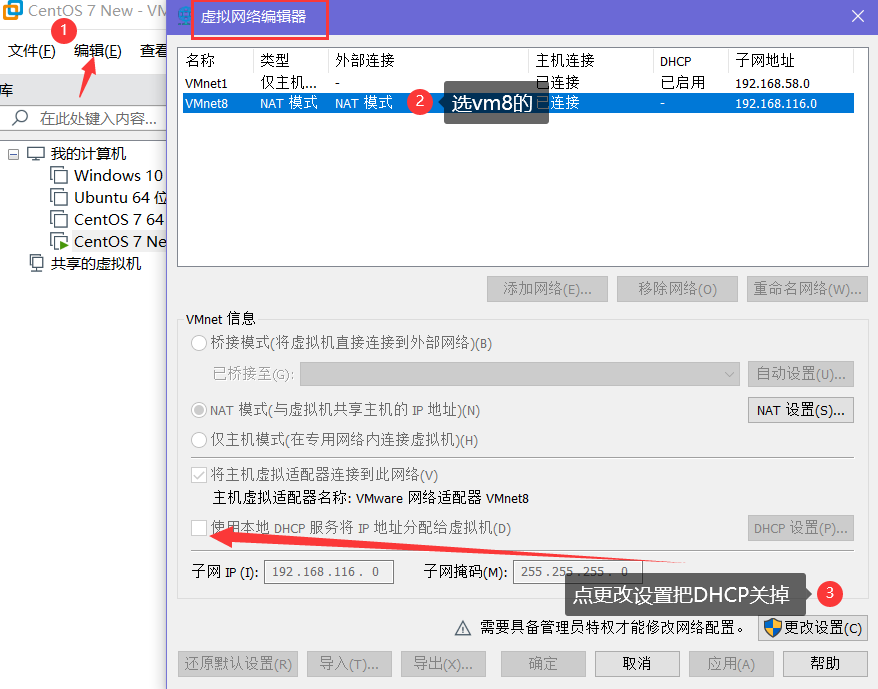The width and height of the screenshot is (878, 689).
Task: Click the DHCP column header
Action: 690,60
